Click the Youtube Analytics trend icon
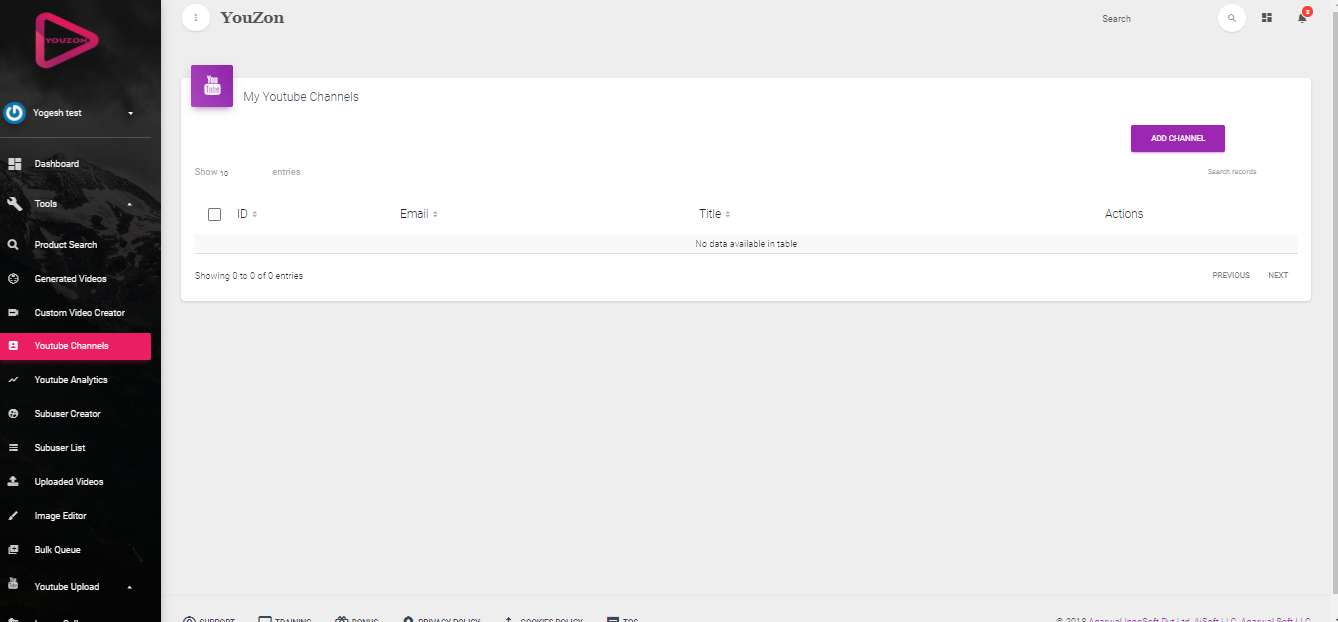 coord(13,380)
